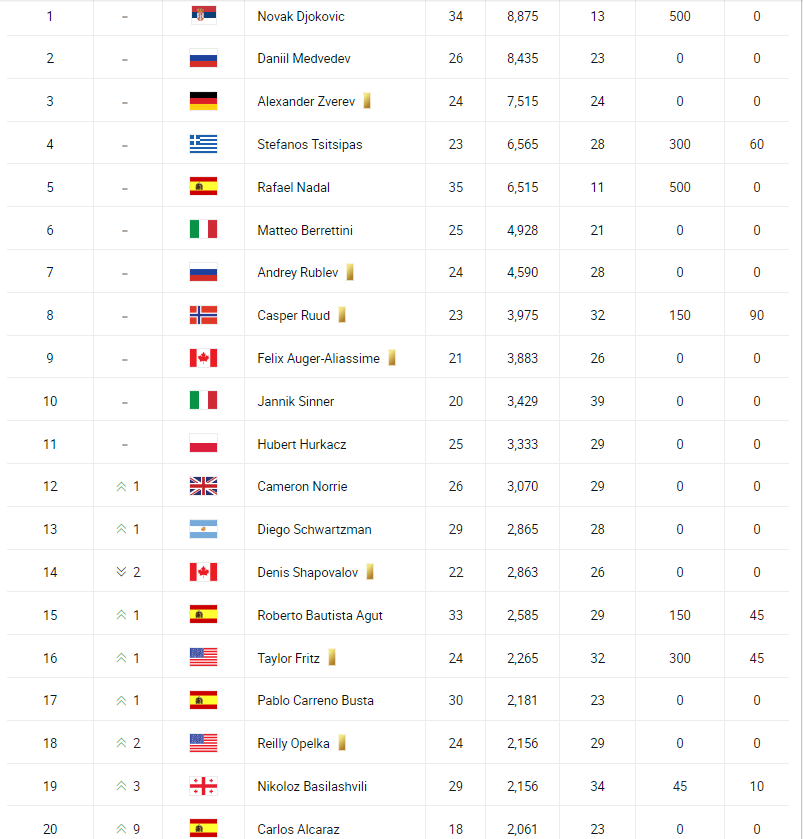The image size is (803, 839).
Task: Open Matteo Berrettini's player link
Action: [304, 230]
